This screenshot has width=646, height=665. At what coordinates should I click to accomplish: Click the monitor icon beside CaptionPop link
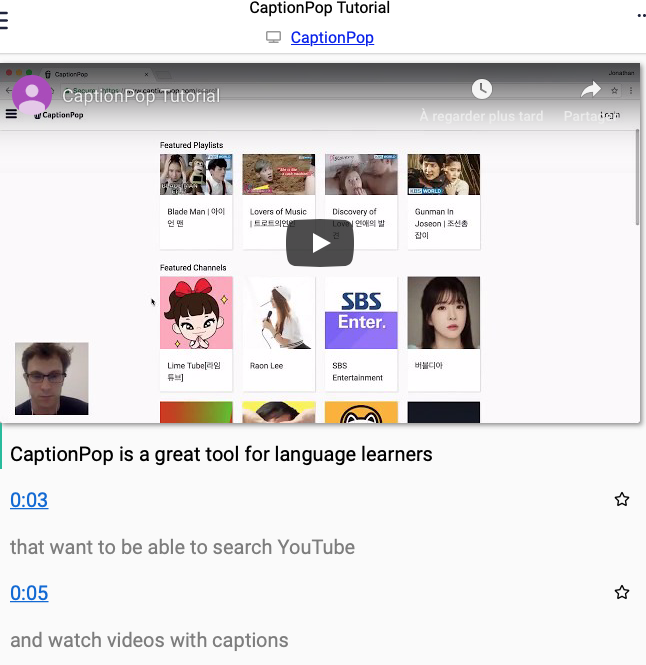pyautogui.click(x=273, y=38)
